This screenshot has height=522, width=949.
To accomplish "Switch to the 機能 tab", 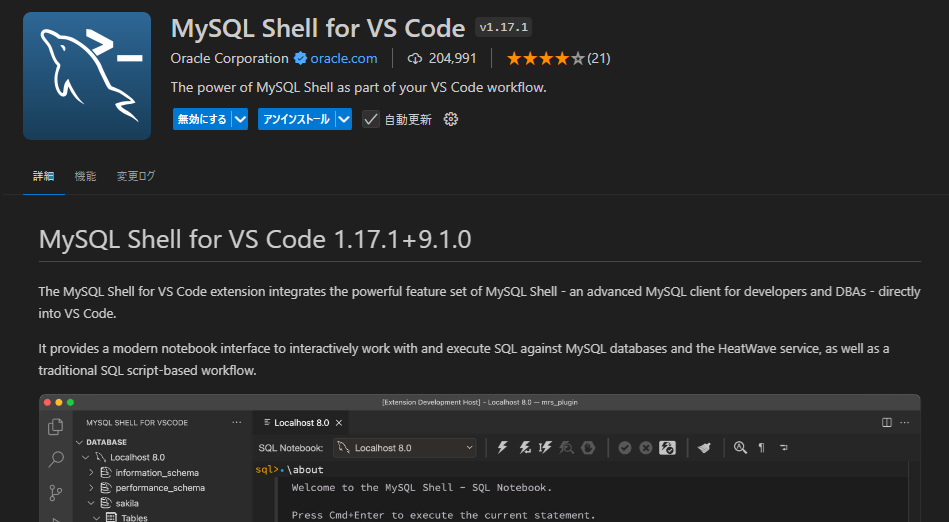I will (x=85, y=176).
